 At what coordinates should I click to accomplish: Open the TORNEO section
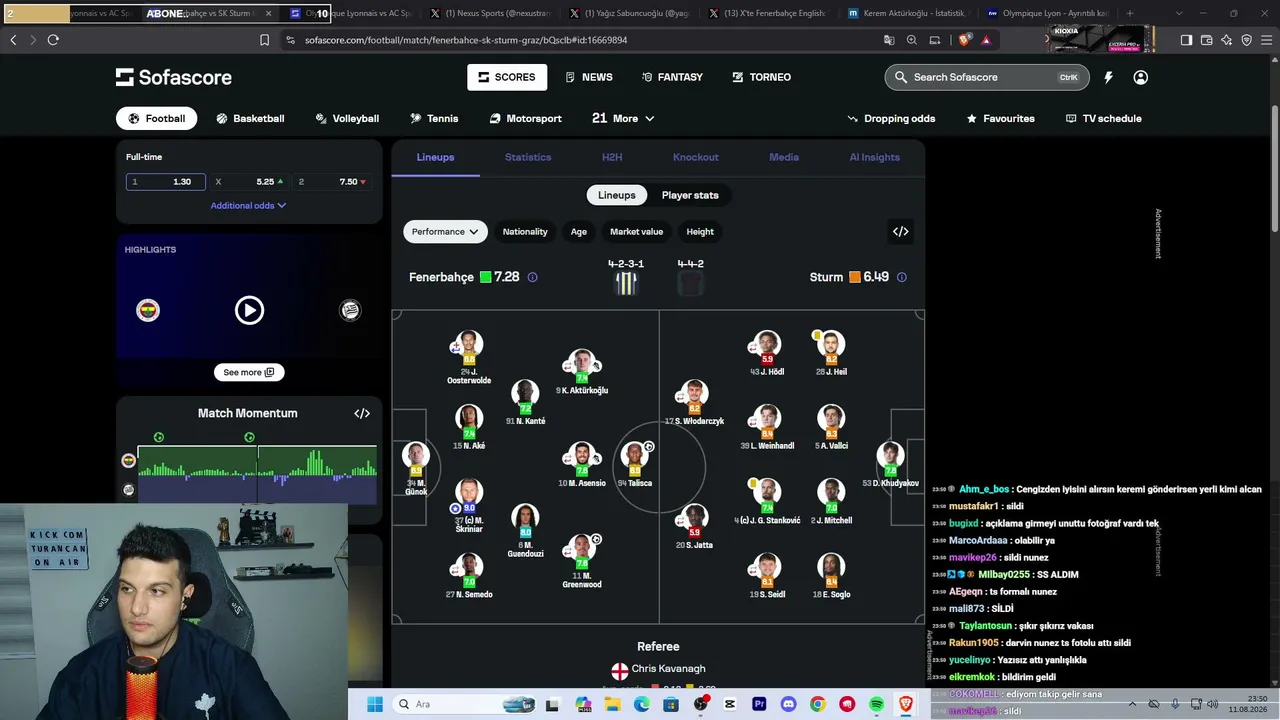coord(762,77)
